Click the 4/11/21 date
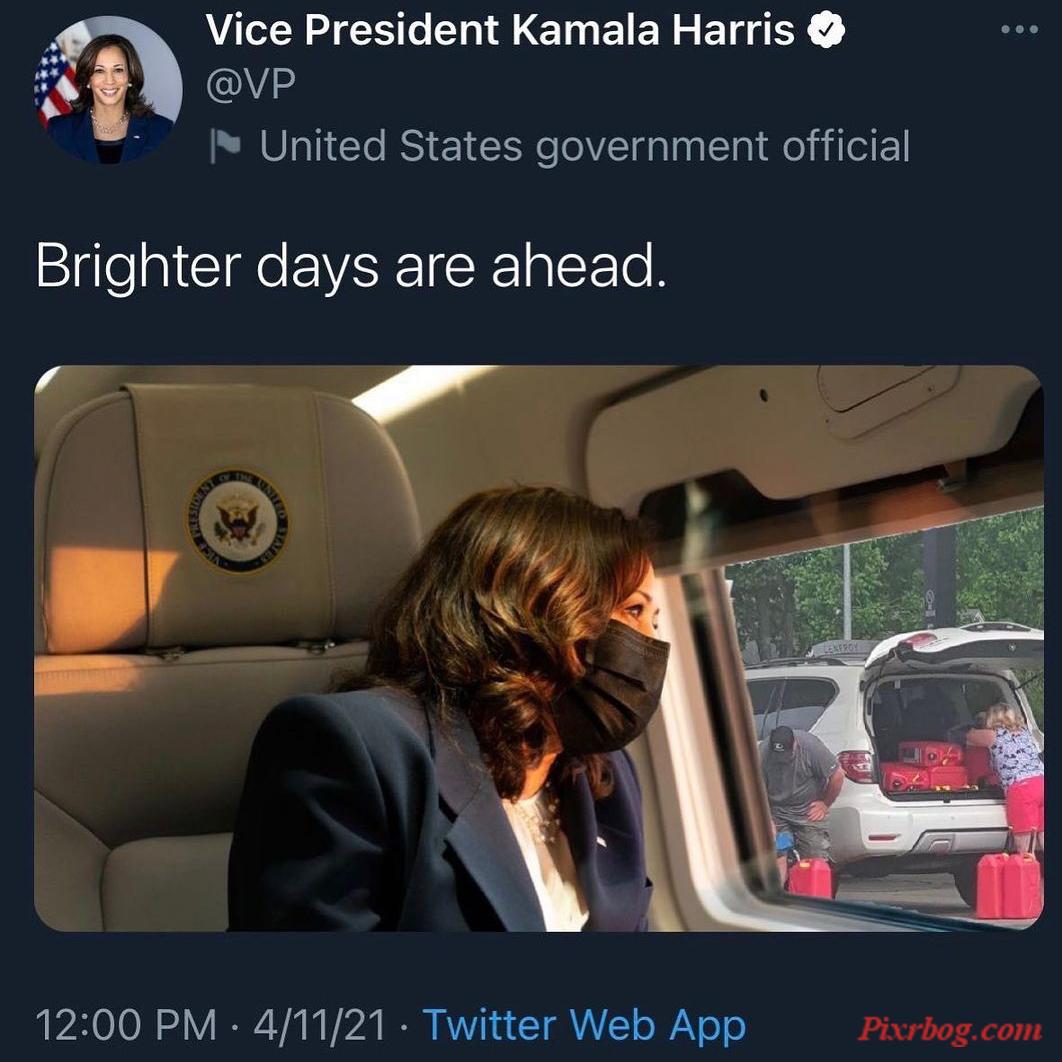 pos(320,1025)
